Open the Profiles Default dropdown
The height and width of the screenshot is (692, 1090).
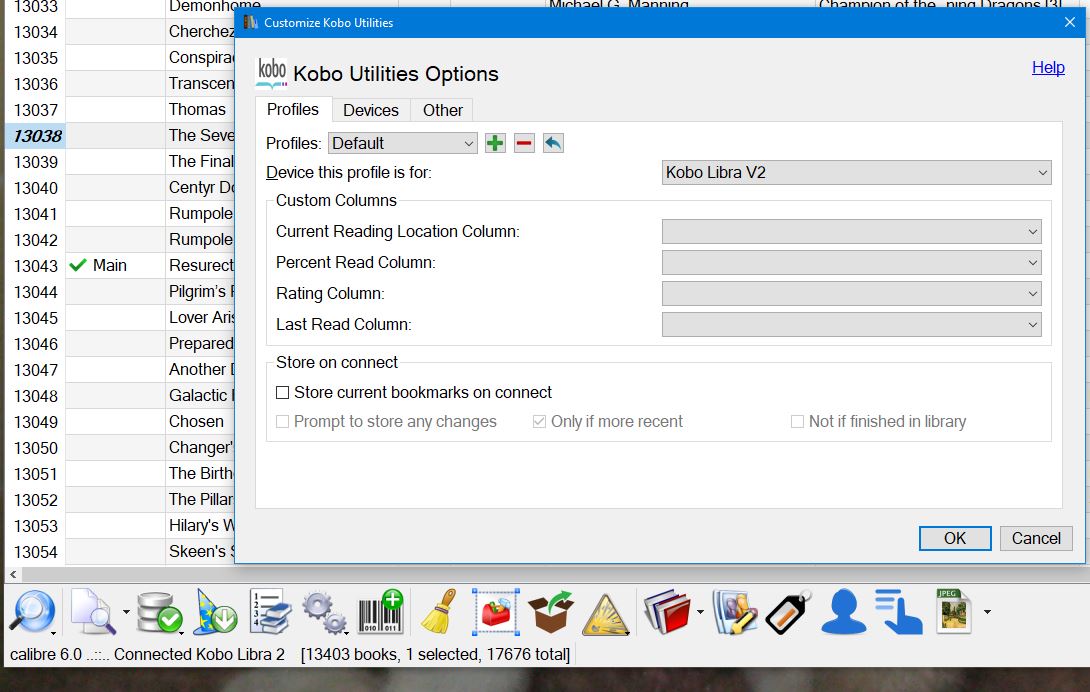(402, 143)
